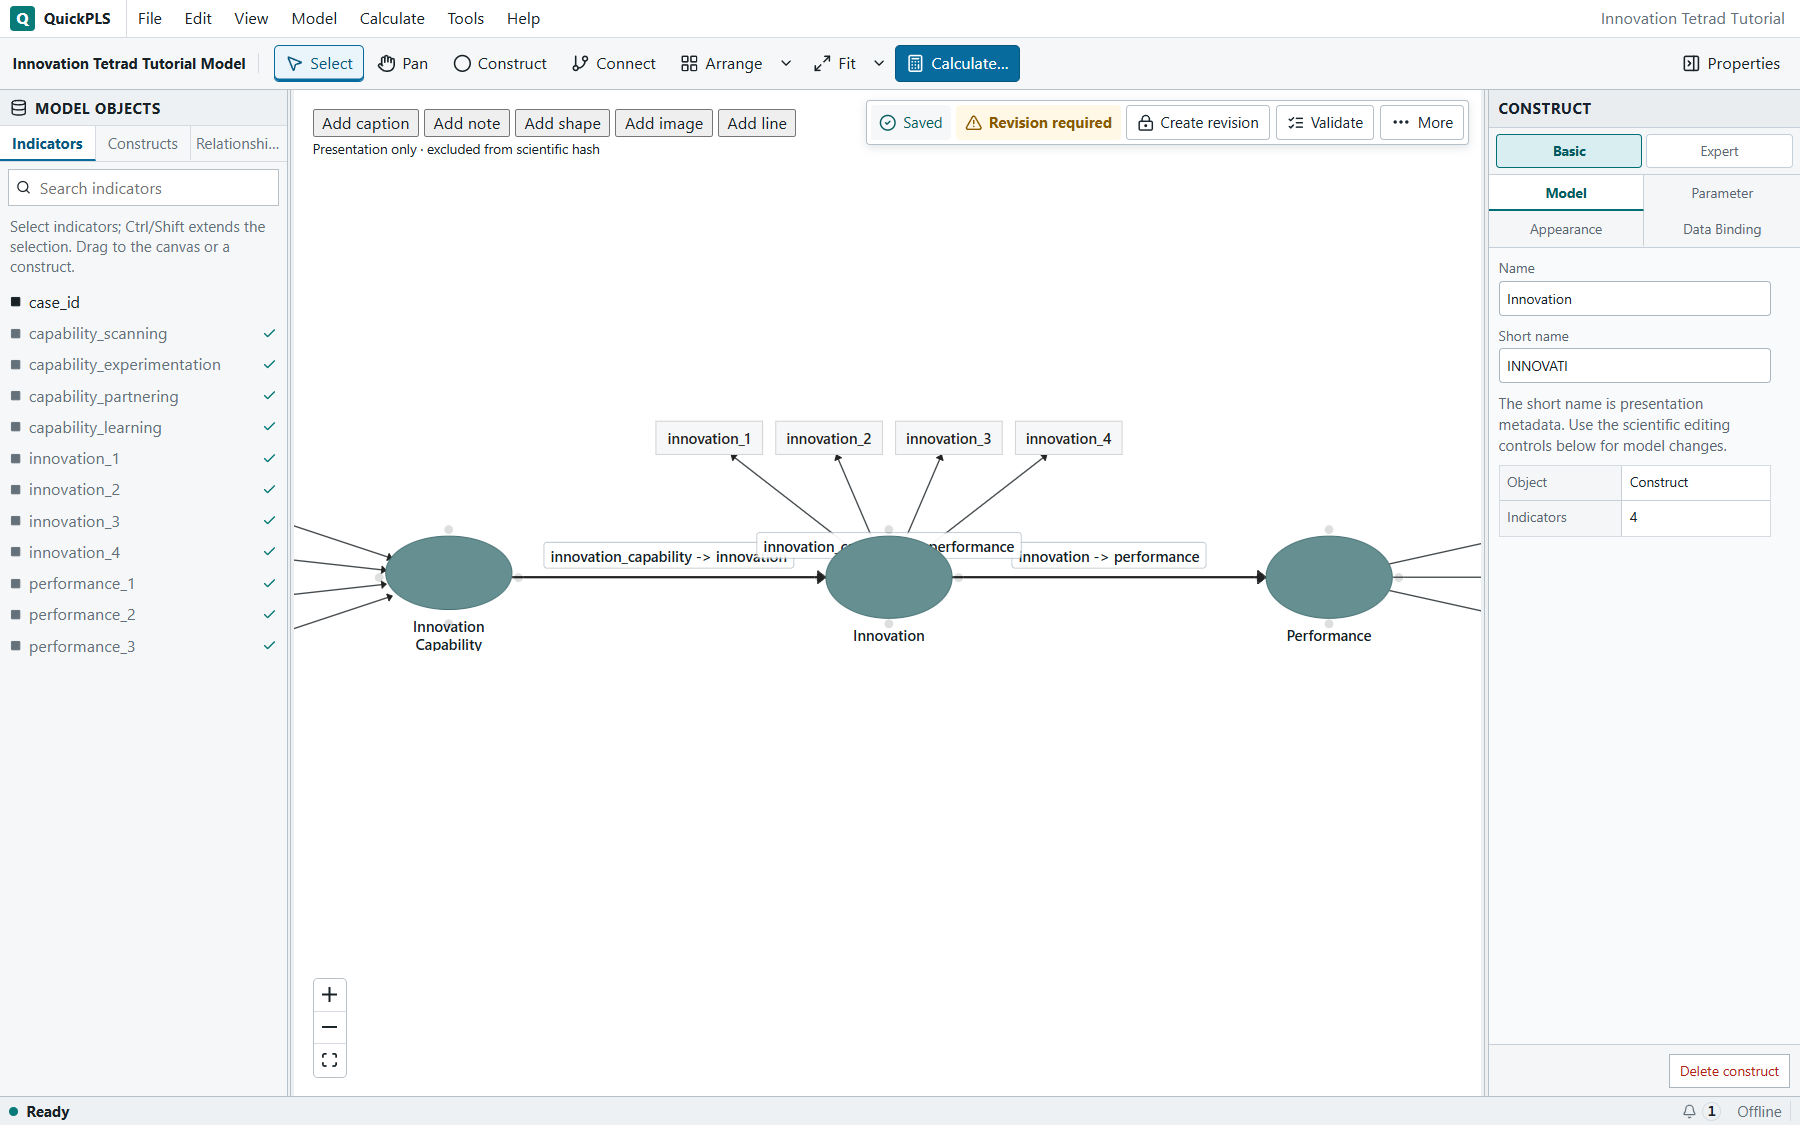Open the Fit dropdown arrow
This screenshot has width=1800, height=1125.
coord(879,63)
